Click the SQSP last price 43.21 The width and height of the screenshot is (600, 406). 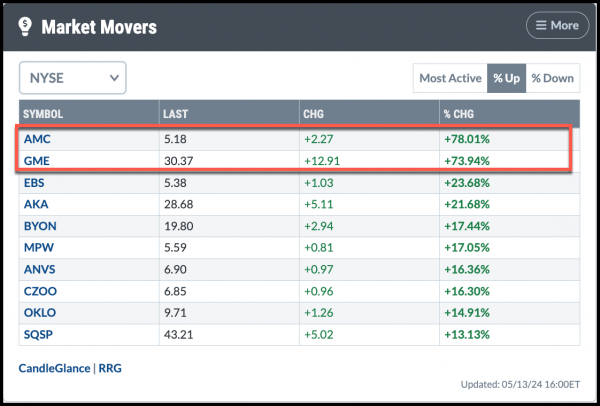[x=179, y=334]
